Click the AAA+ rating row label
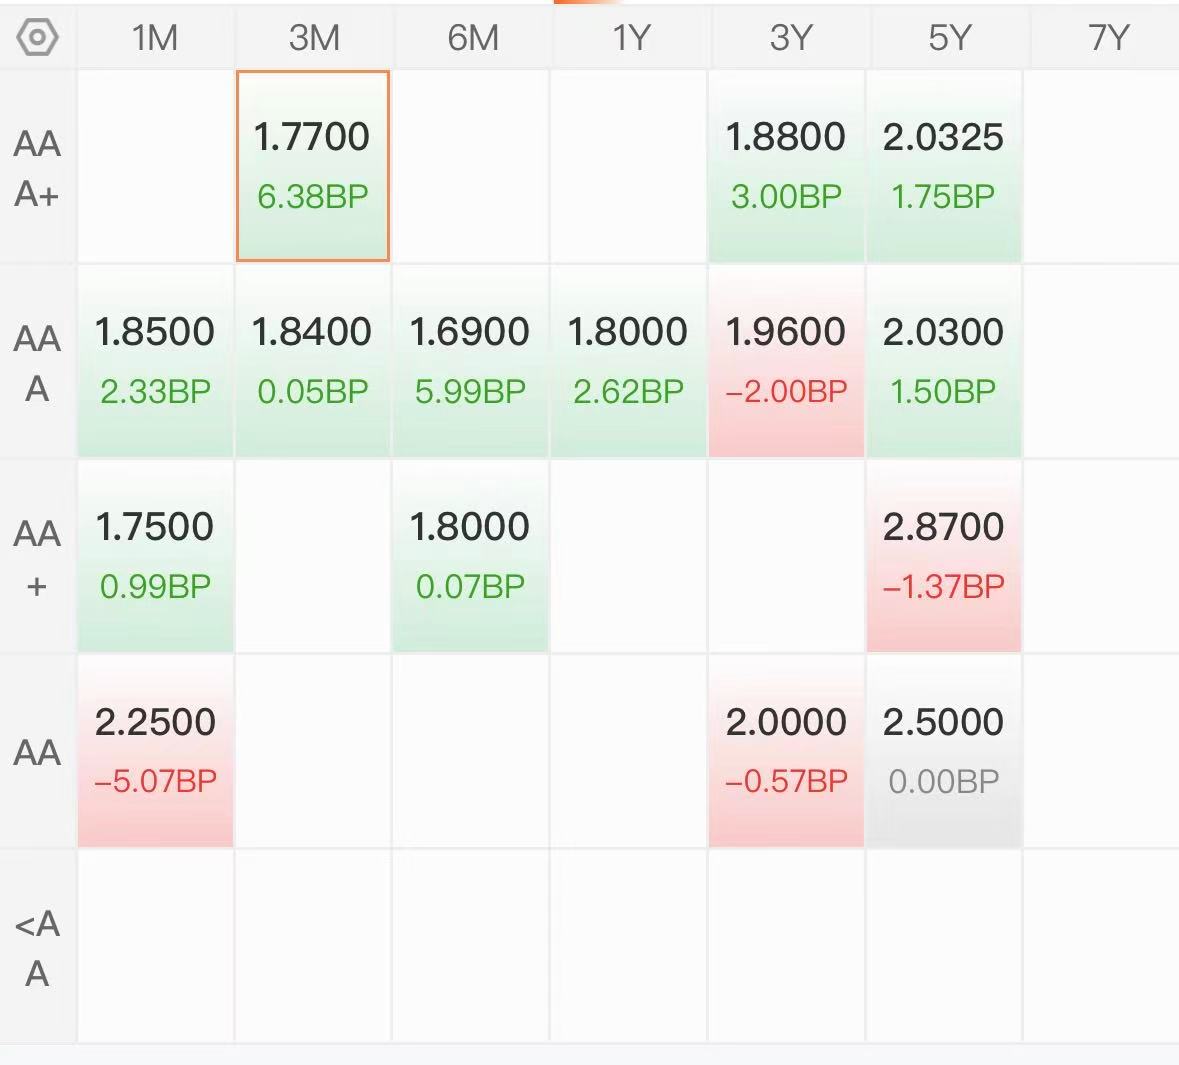 [37, 168]
